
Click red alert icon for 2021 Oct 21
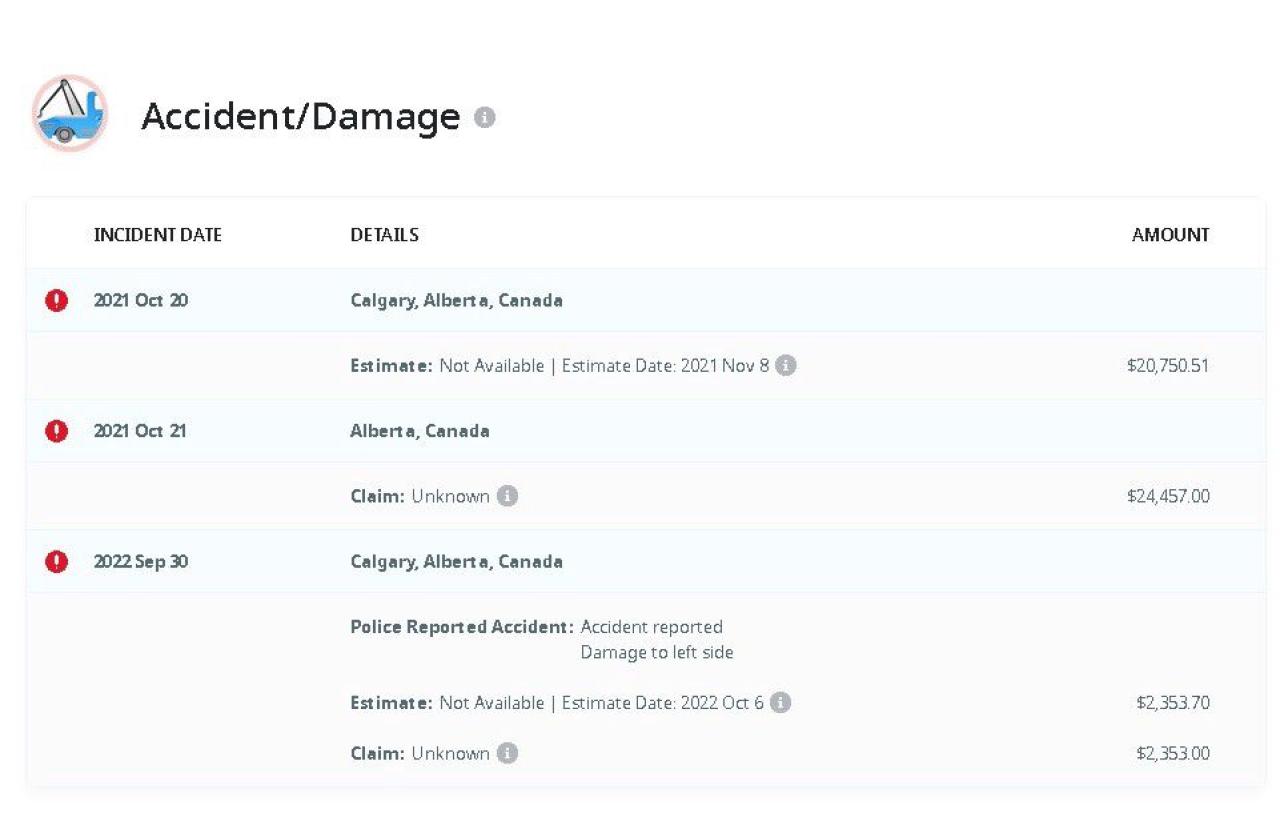click(57, 431)
